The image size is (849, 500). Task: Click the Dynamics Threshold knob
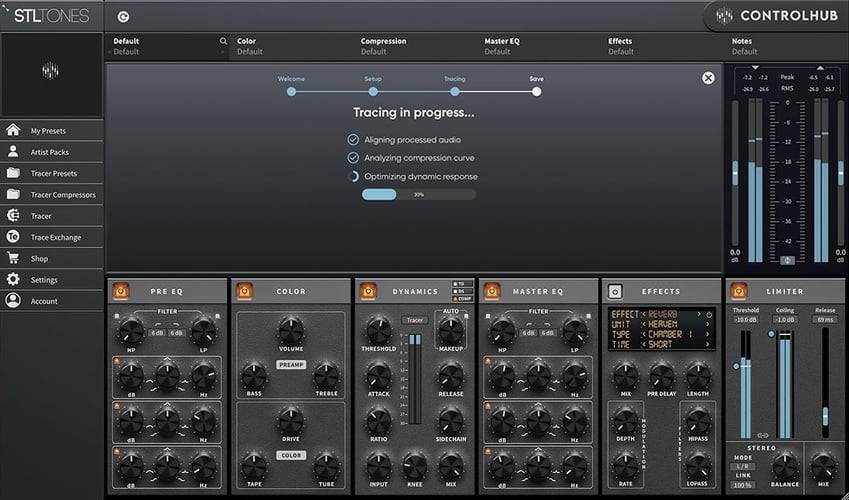coord(378,330)
